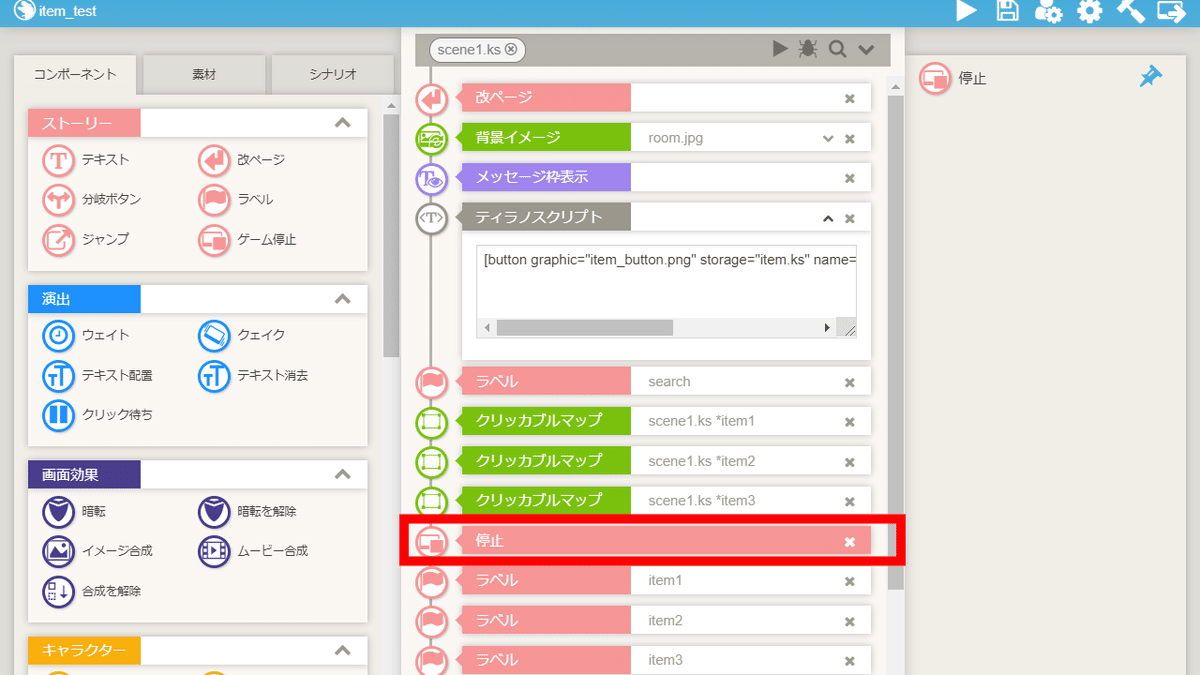Collapse the 演出 section

tap(342, 299)
